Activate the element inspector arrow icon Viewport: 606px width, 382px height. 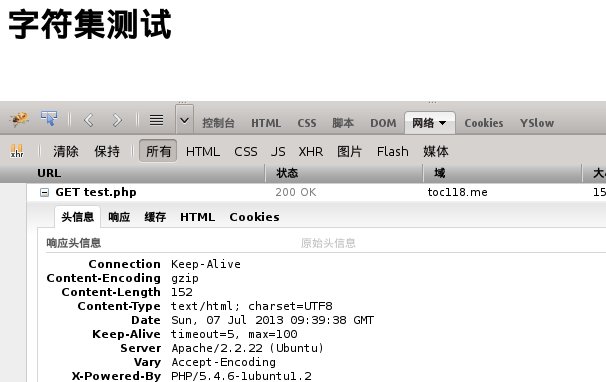coord(49,119)
